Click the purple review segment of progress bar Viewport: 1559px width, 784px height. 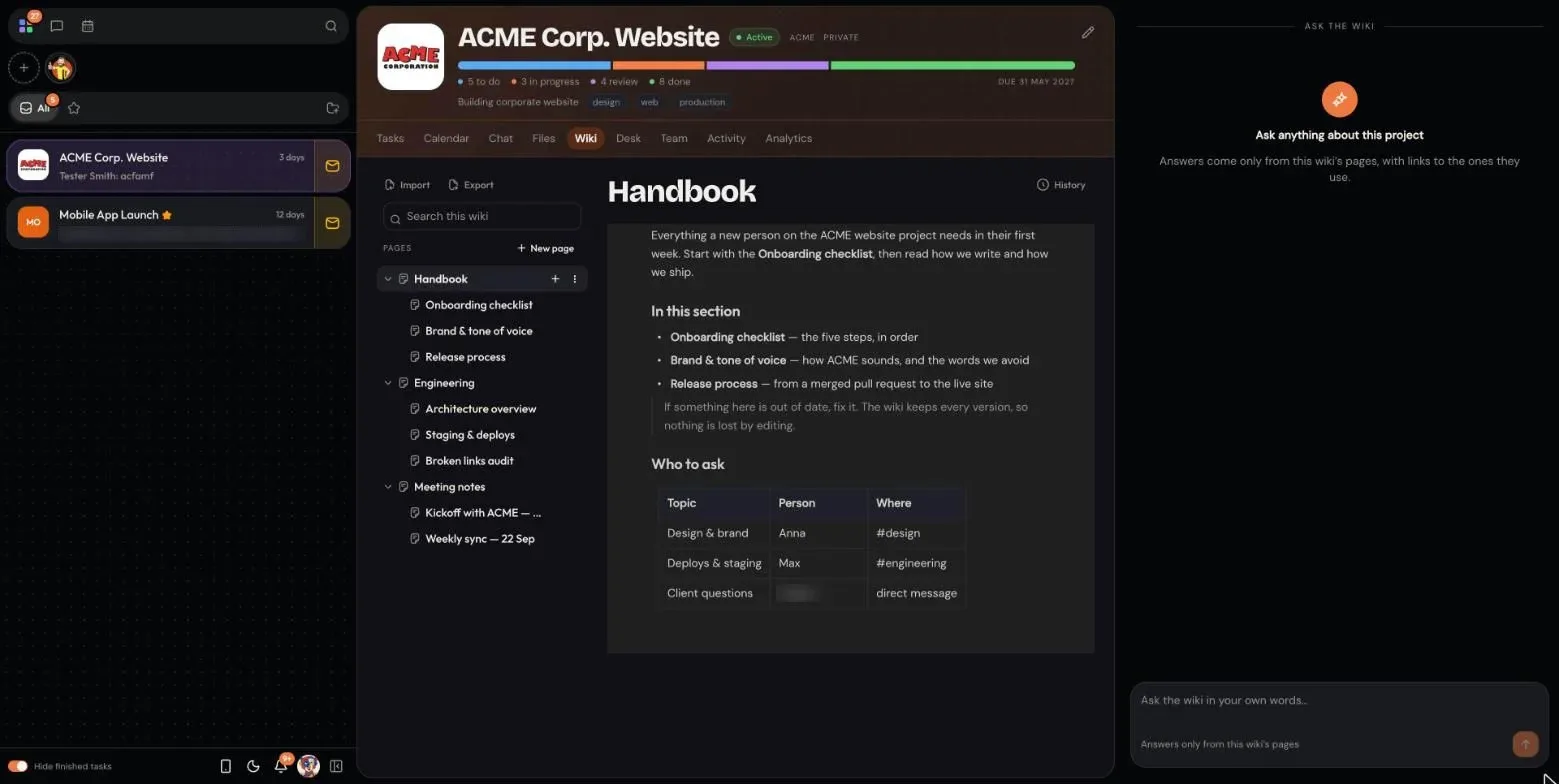[x=768, y=65]
